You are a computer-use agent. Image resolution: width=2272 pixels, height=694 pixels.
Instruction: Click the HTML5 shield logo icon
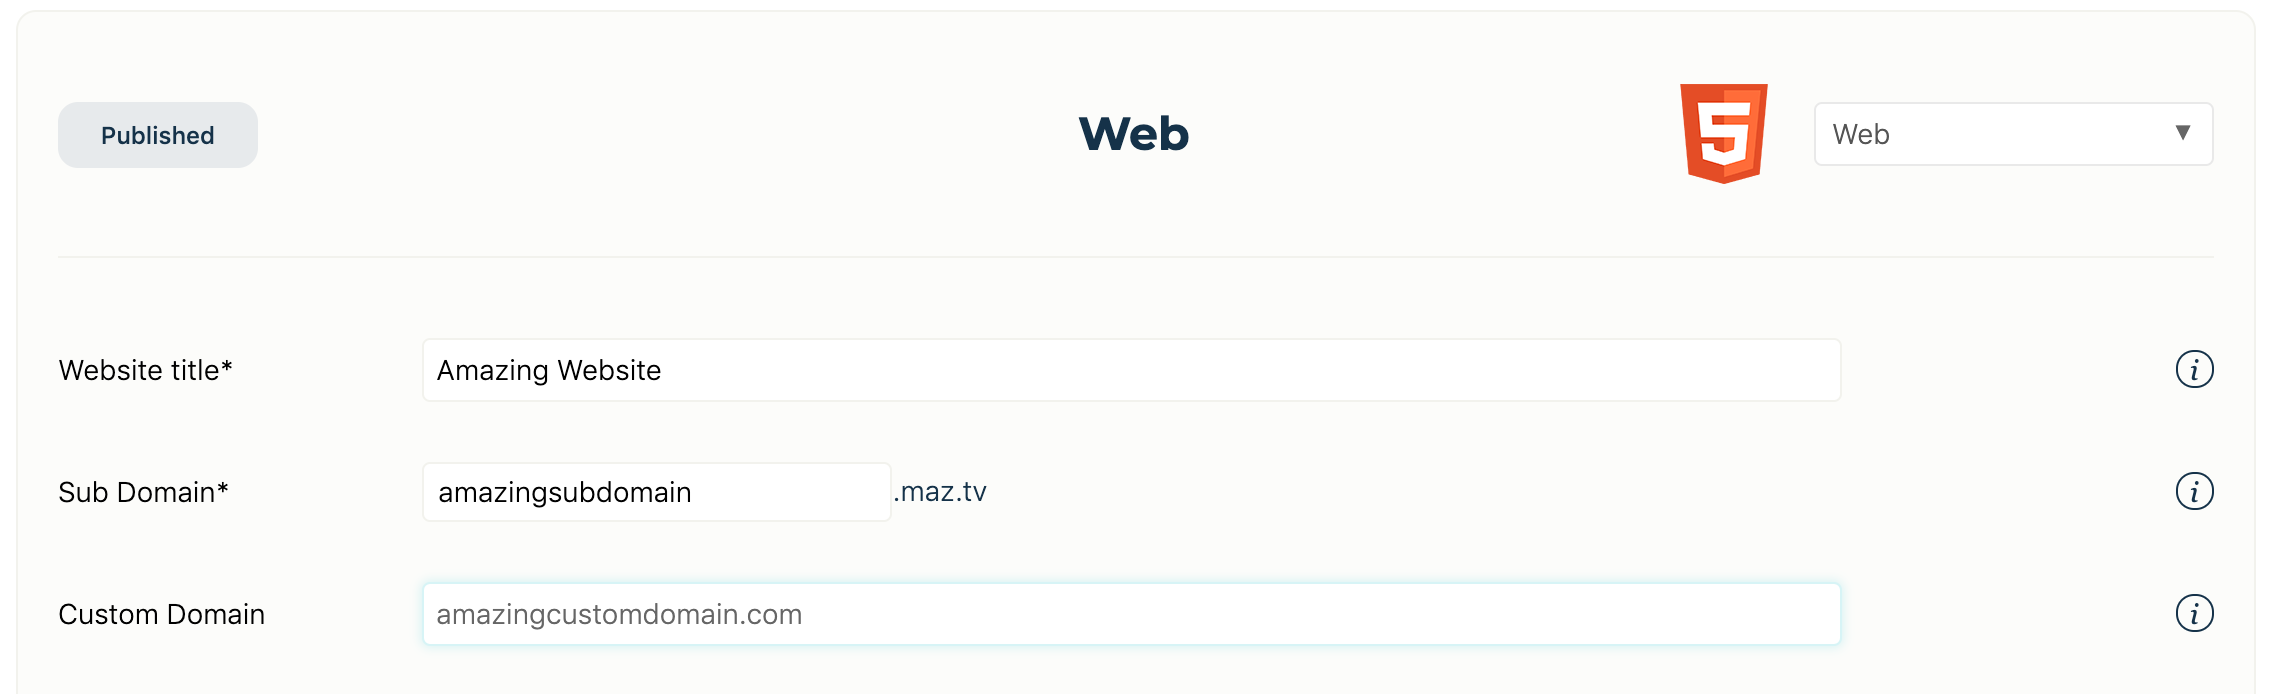1724,133
